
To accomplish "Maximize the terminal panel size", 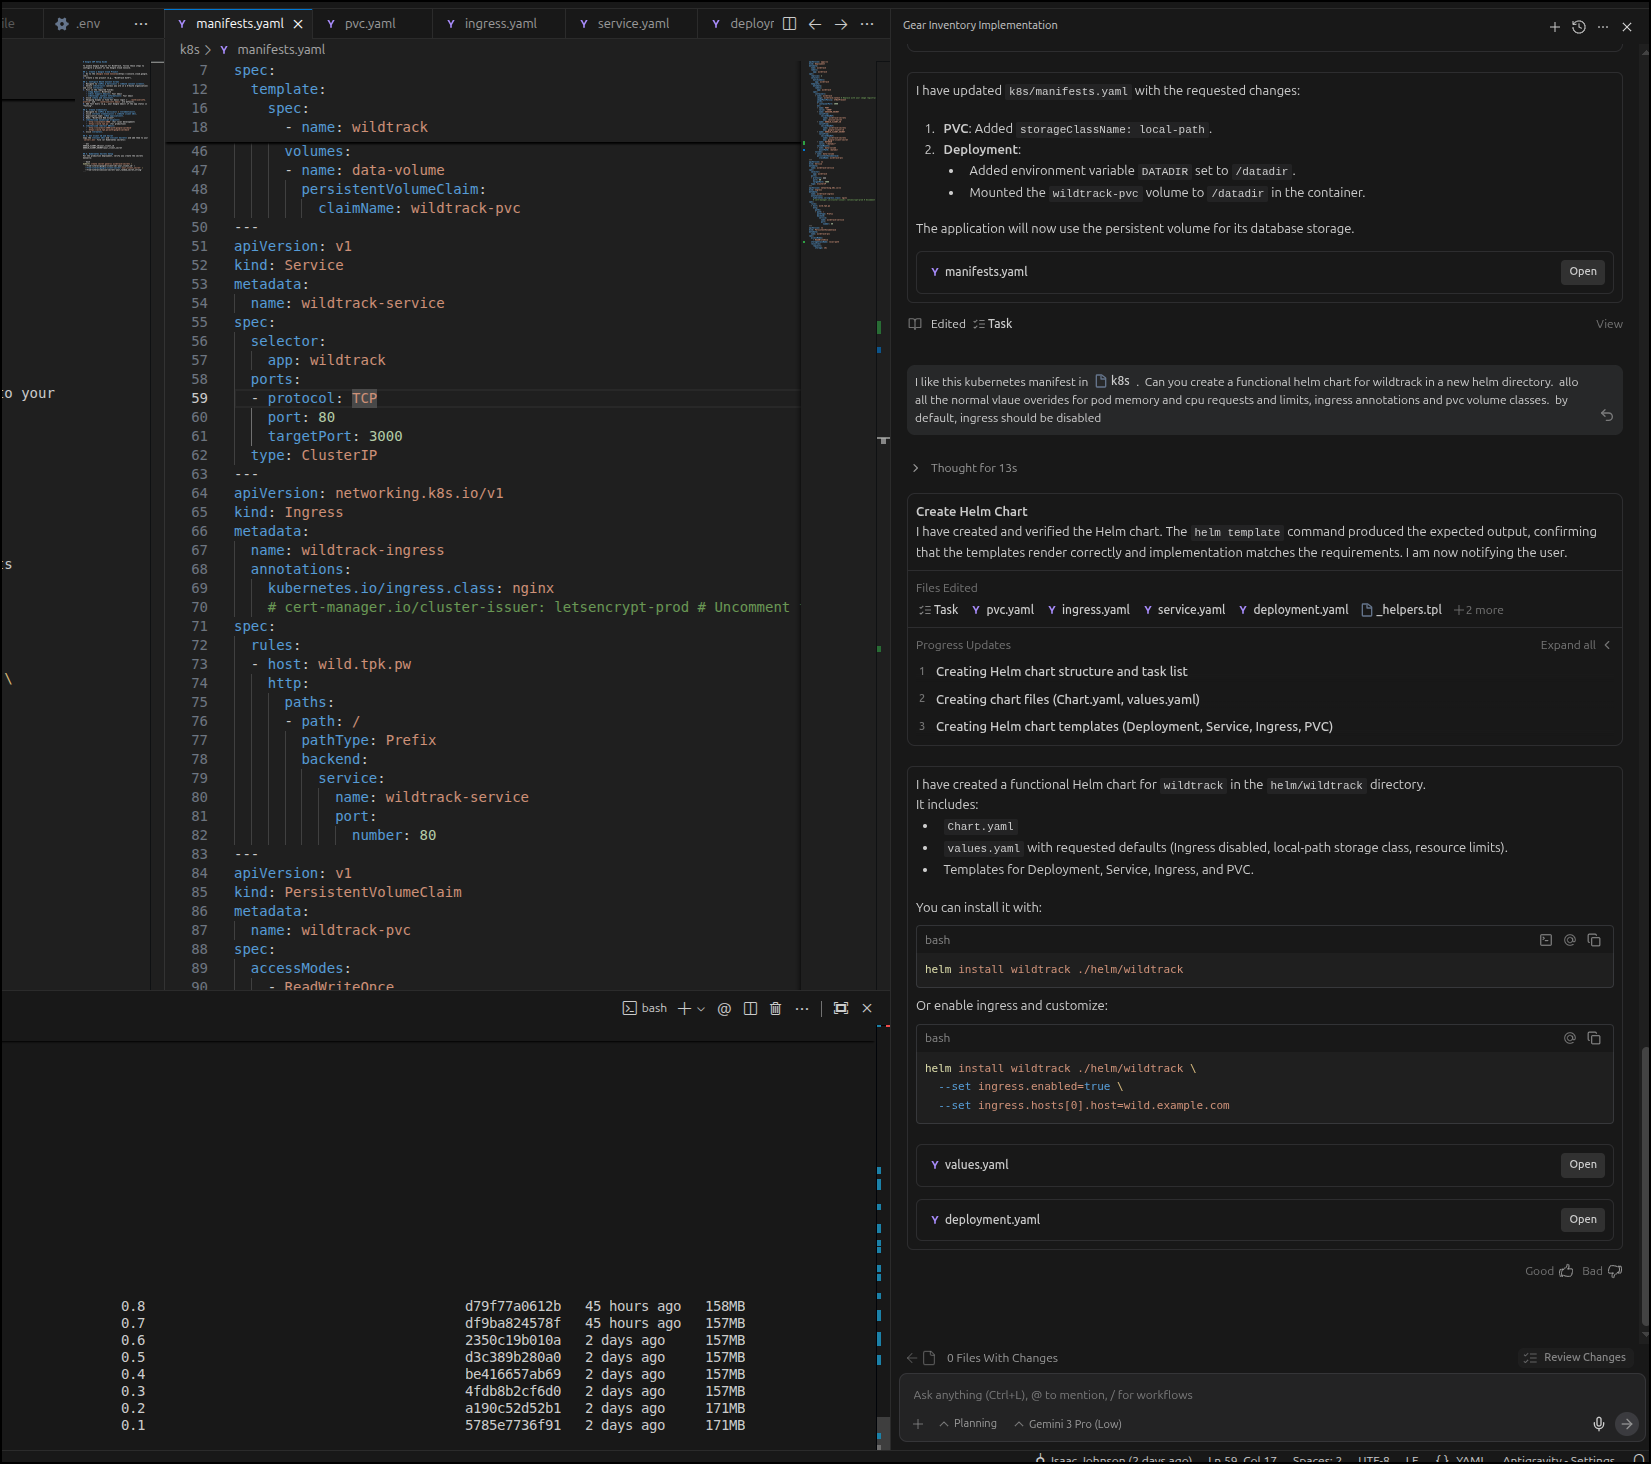I will (x=840, y=1008).
